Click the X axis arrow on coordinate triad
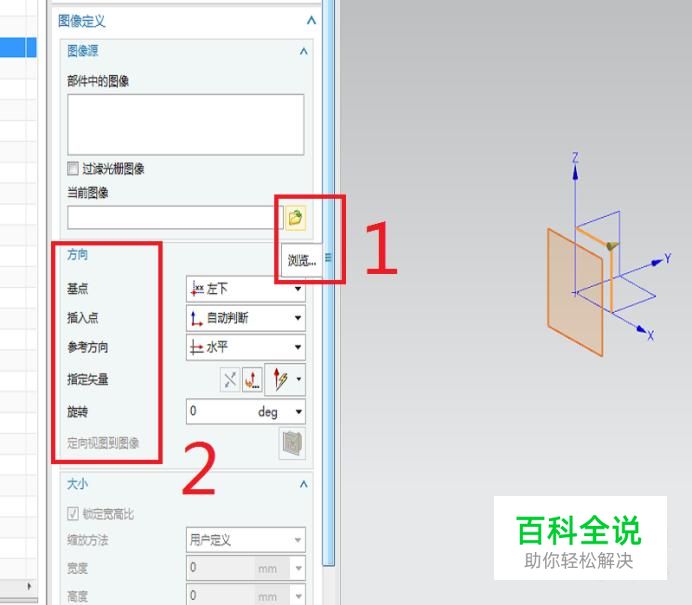Screen dimensions: 692x605 pos(641,328)
